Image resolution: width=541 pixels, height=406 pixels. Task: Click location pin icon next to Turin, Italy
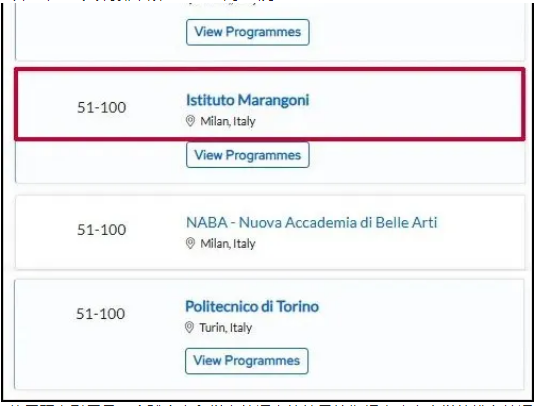(x=189, y=327)
